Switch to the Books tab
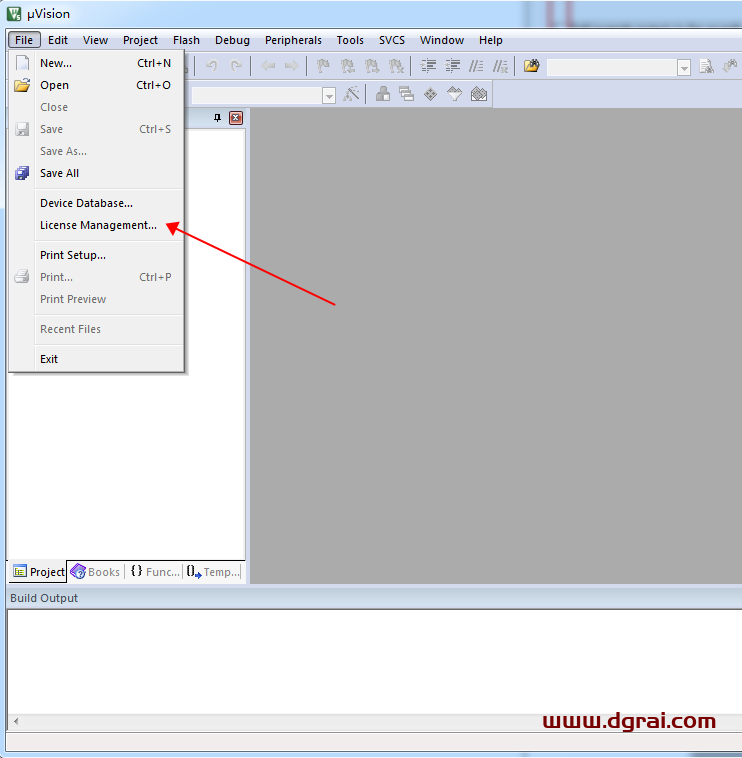The height and width of the screenshot is (758, 742). coord(96,572)
